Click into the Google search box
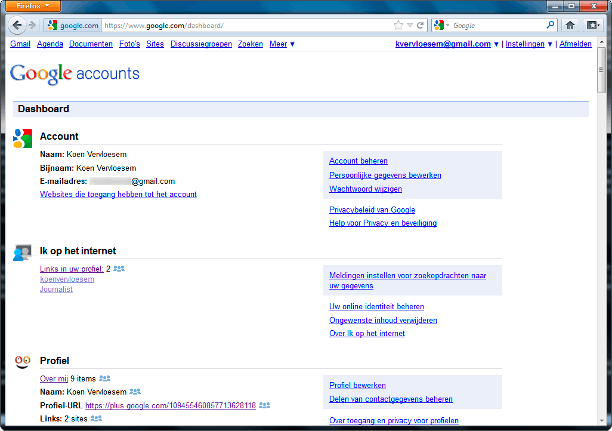 [498, 25]
